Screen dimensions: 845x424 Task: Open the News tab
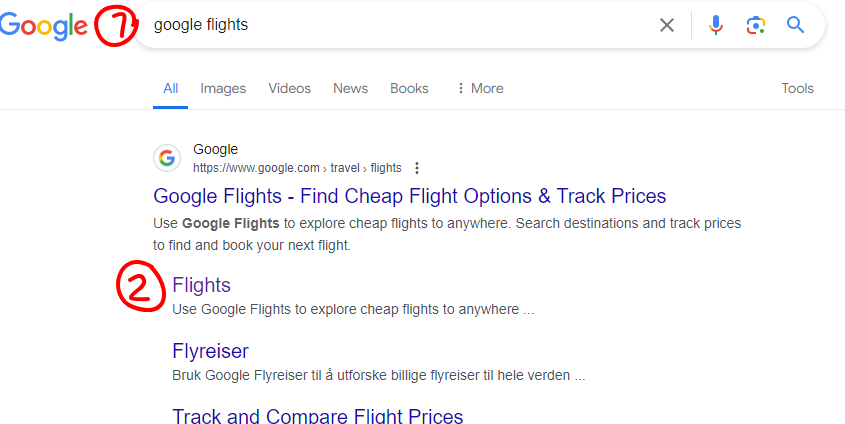[350, 88]
